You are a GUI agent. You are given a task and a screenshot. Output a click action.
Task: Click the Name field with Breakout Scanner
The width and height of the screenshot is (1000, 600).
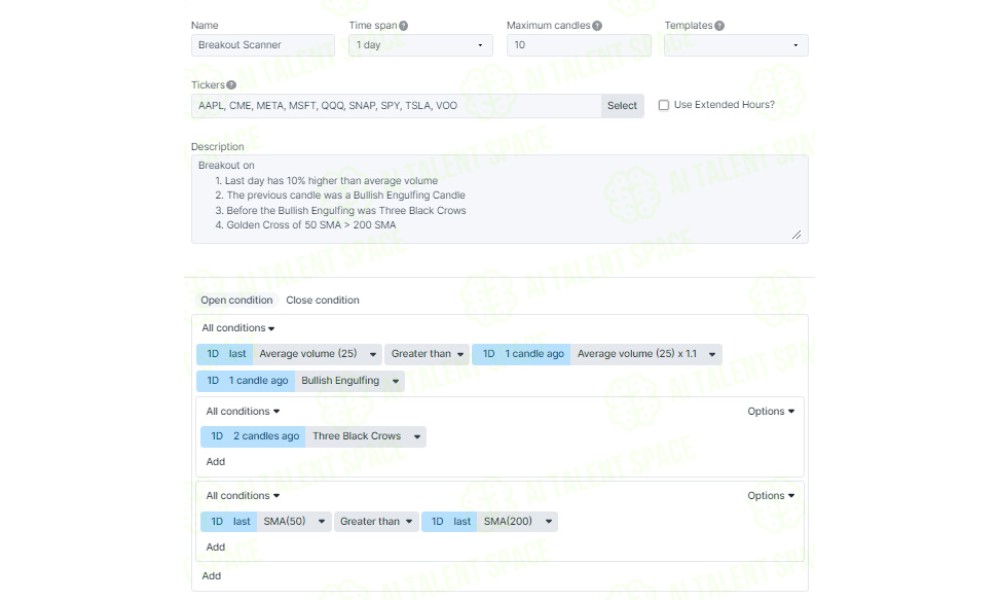tap(263, 45)
